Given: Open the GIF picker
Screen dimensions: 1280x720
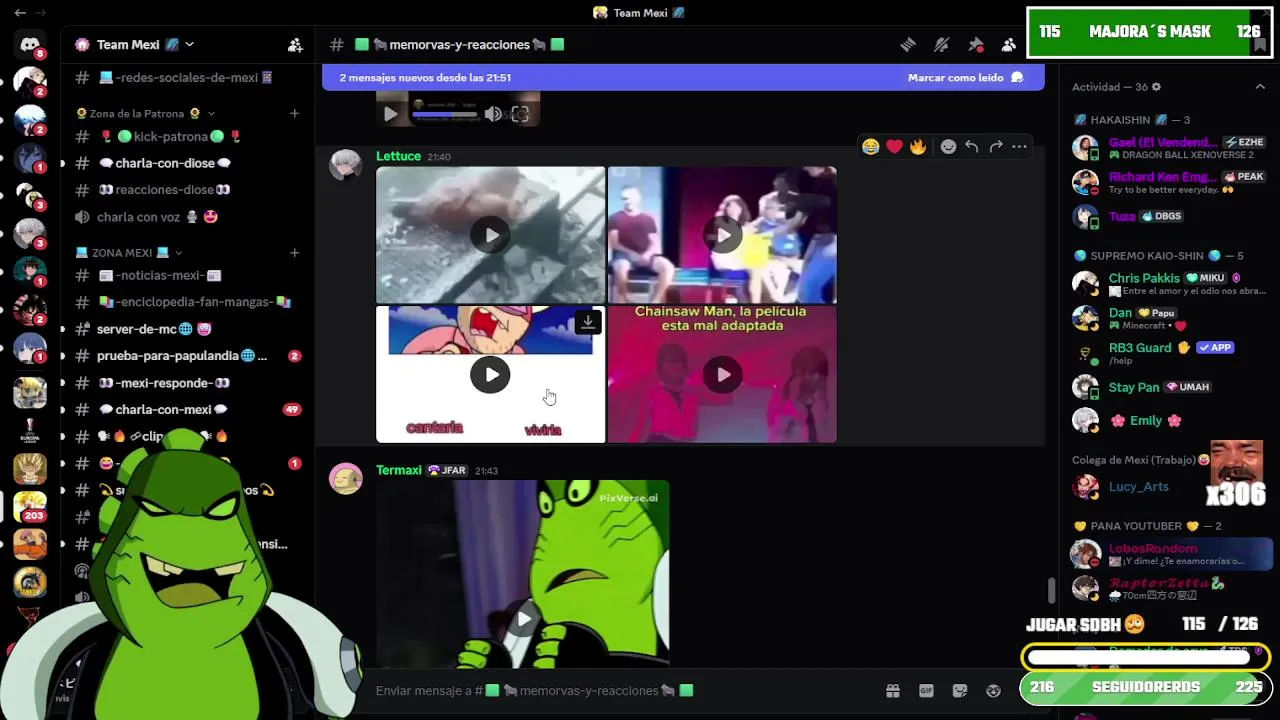Looking at the screenshot, I should [x=926, y=691].
